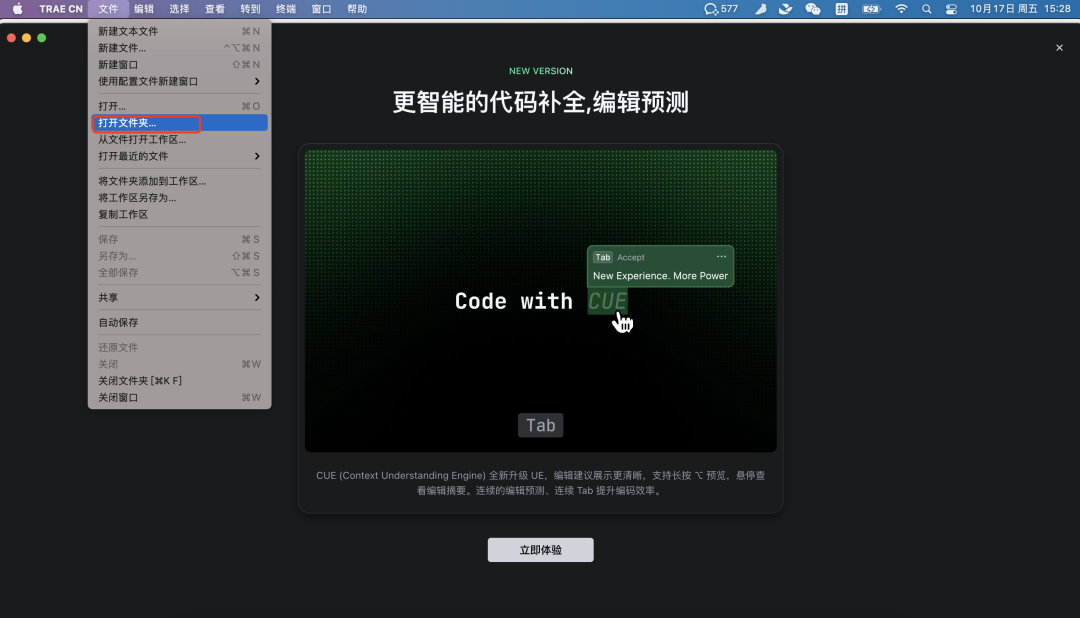Open Control Center icon

pyautogui.click(x=951, y=9)
